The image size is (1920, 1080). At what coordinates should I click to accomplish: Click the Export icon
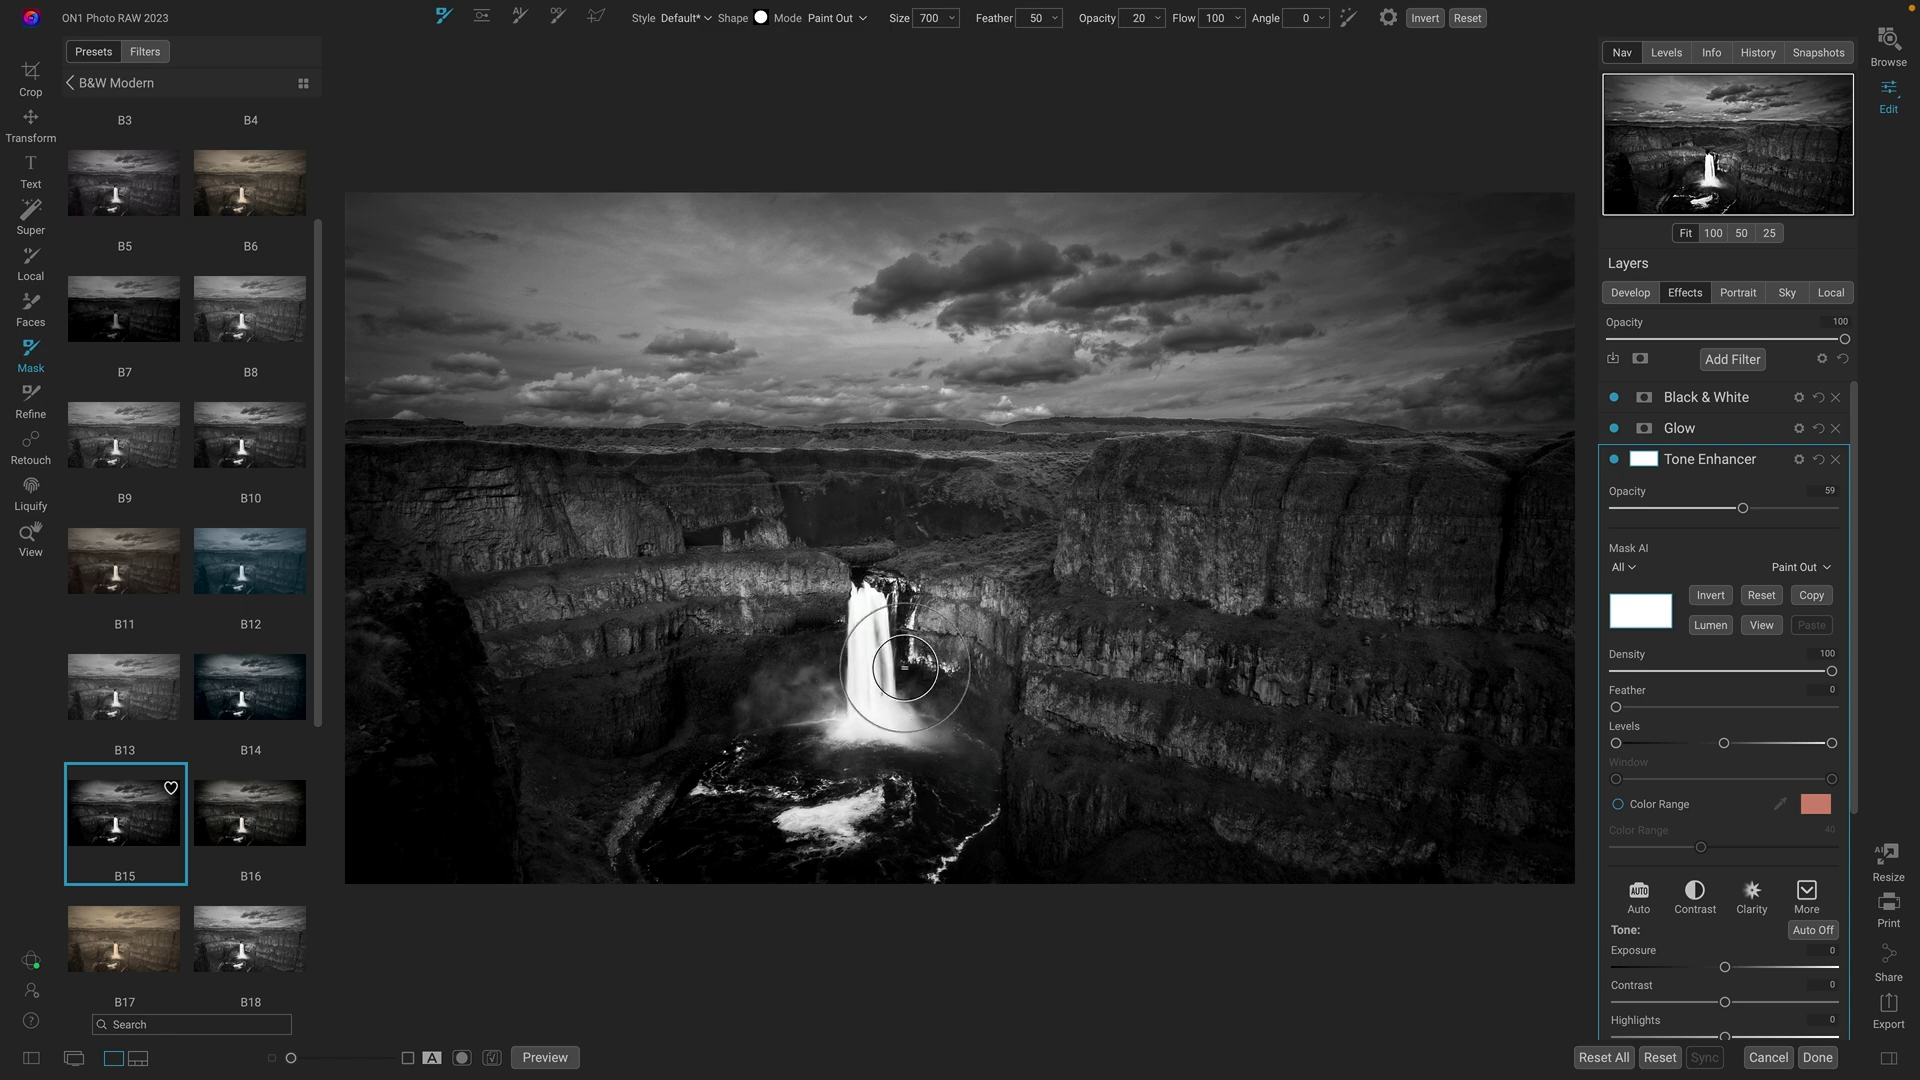pos(1888,1003)
